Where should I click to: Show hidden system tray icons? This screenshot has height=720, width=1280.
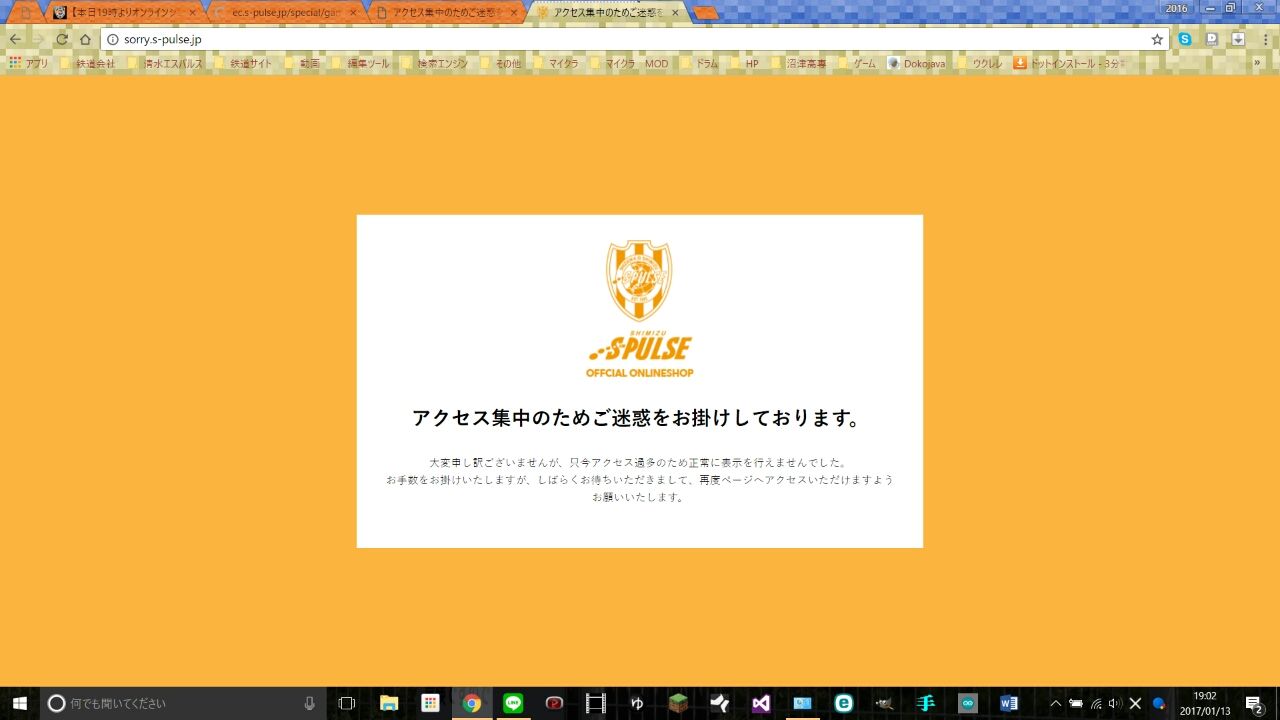(1055, 703)
